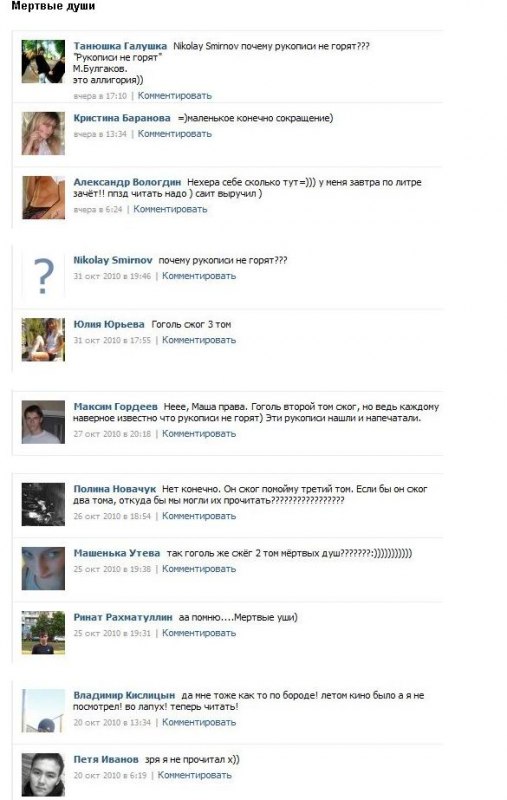Viewport: 507px width, 800px height.
Task: Click Комментировать under Петя Иванов's comment
Action: click(194, 775)
